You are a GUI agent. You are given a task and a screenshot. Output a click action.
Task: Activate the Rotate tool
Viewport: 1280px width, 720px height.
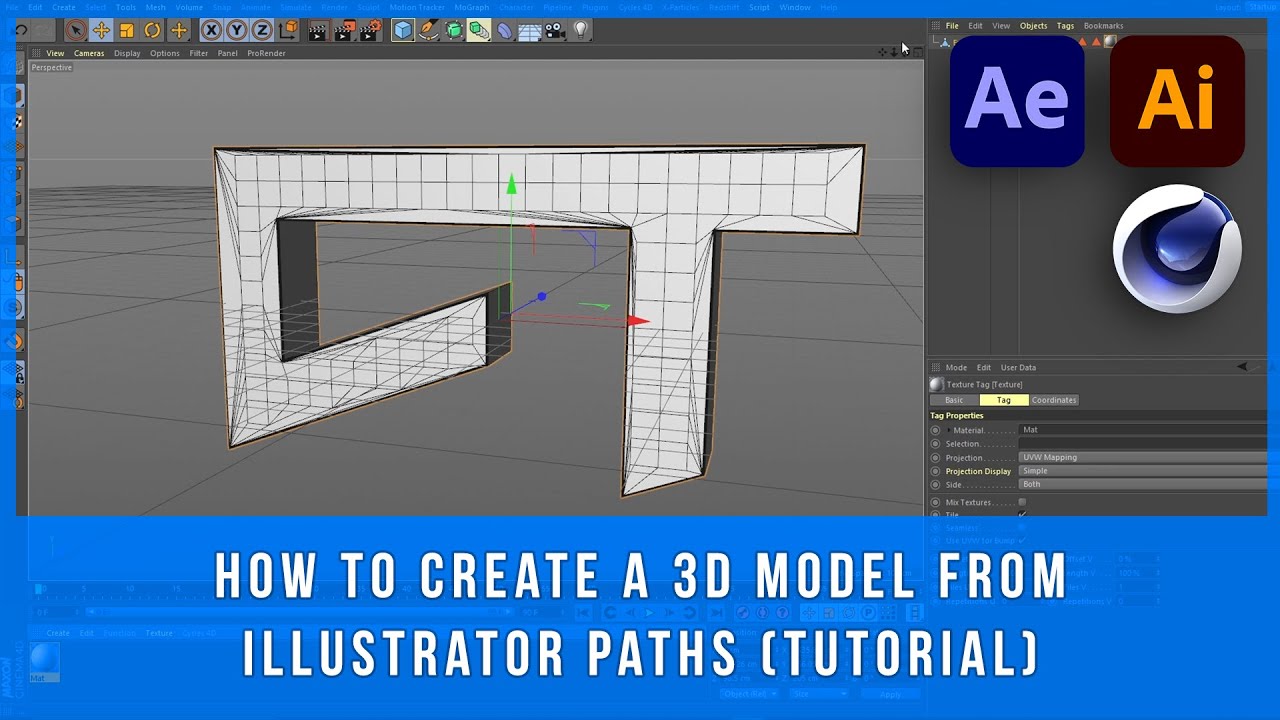point(153,30)
